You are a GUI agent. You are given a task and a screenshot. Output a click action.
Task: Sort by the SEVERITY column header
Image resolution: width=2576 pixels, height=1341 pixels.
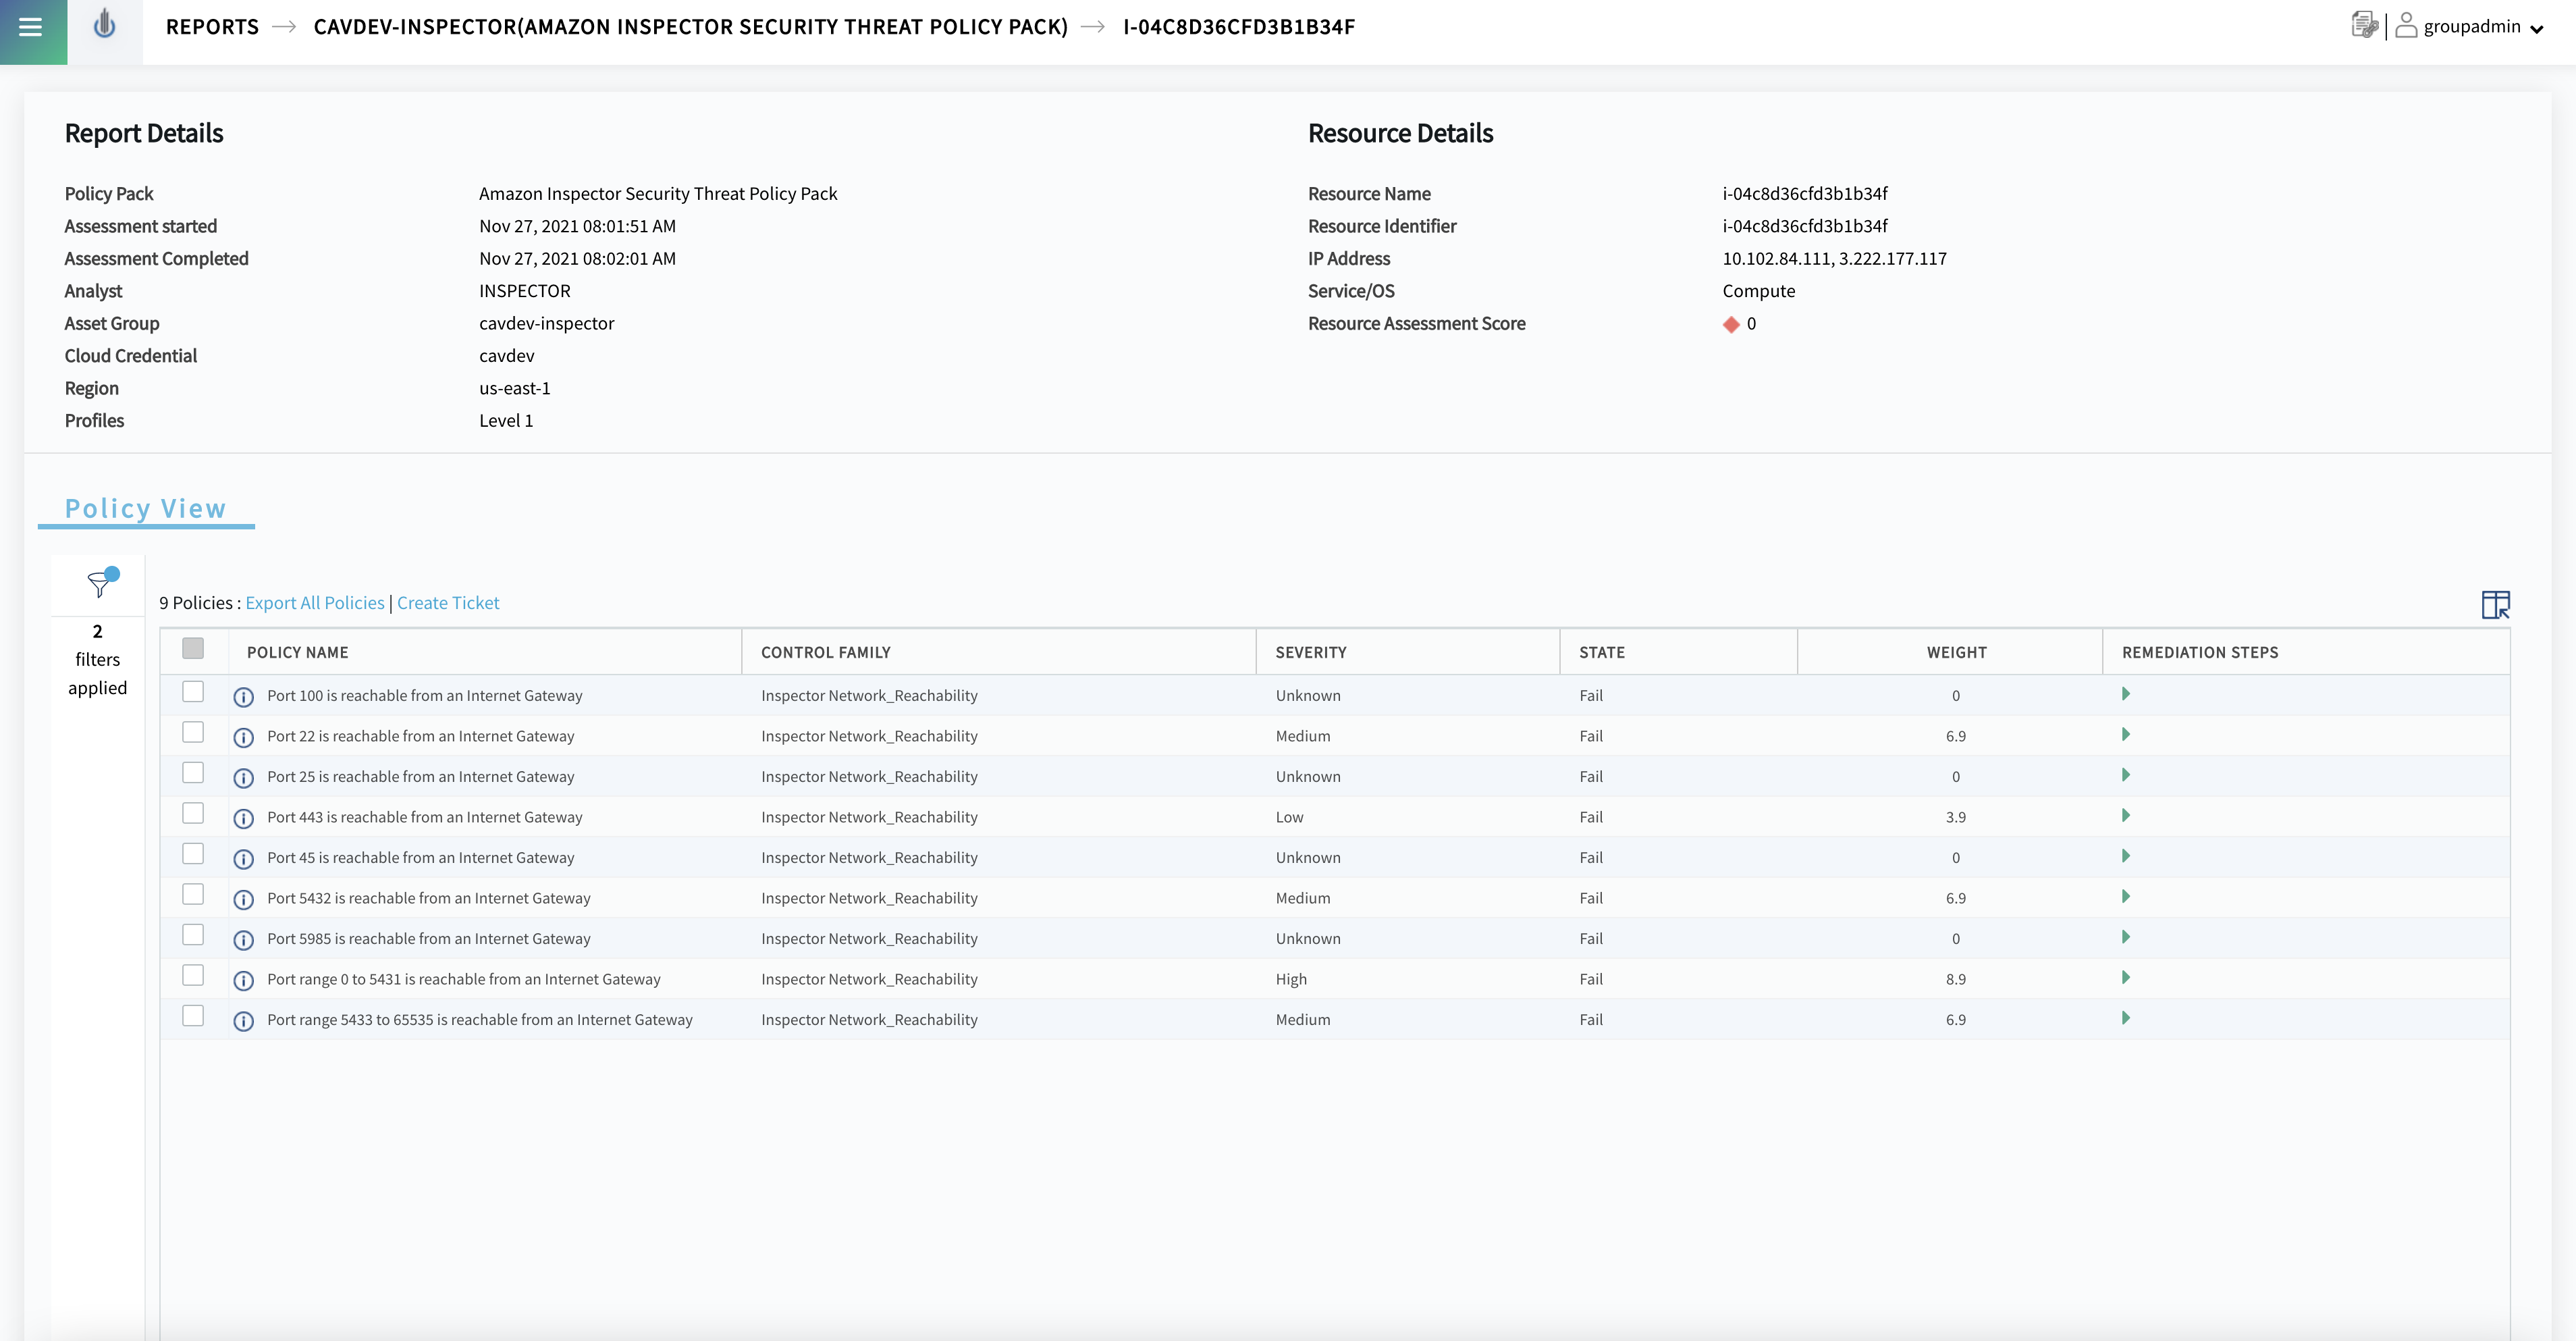[1310, 652]
